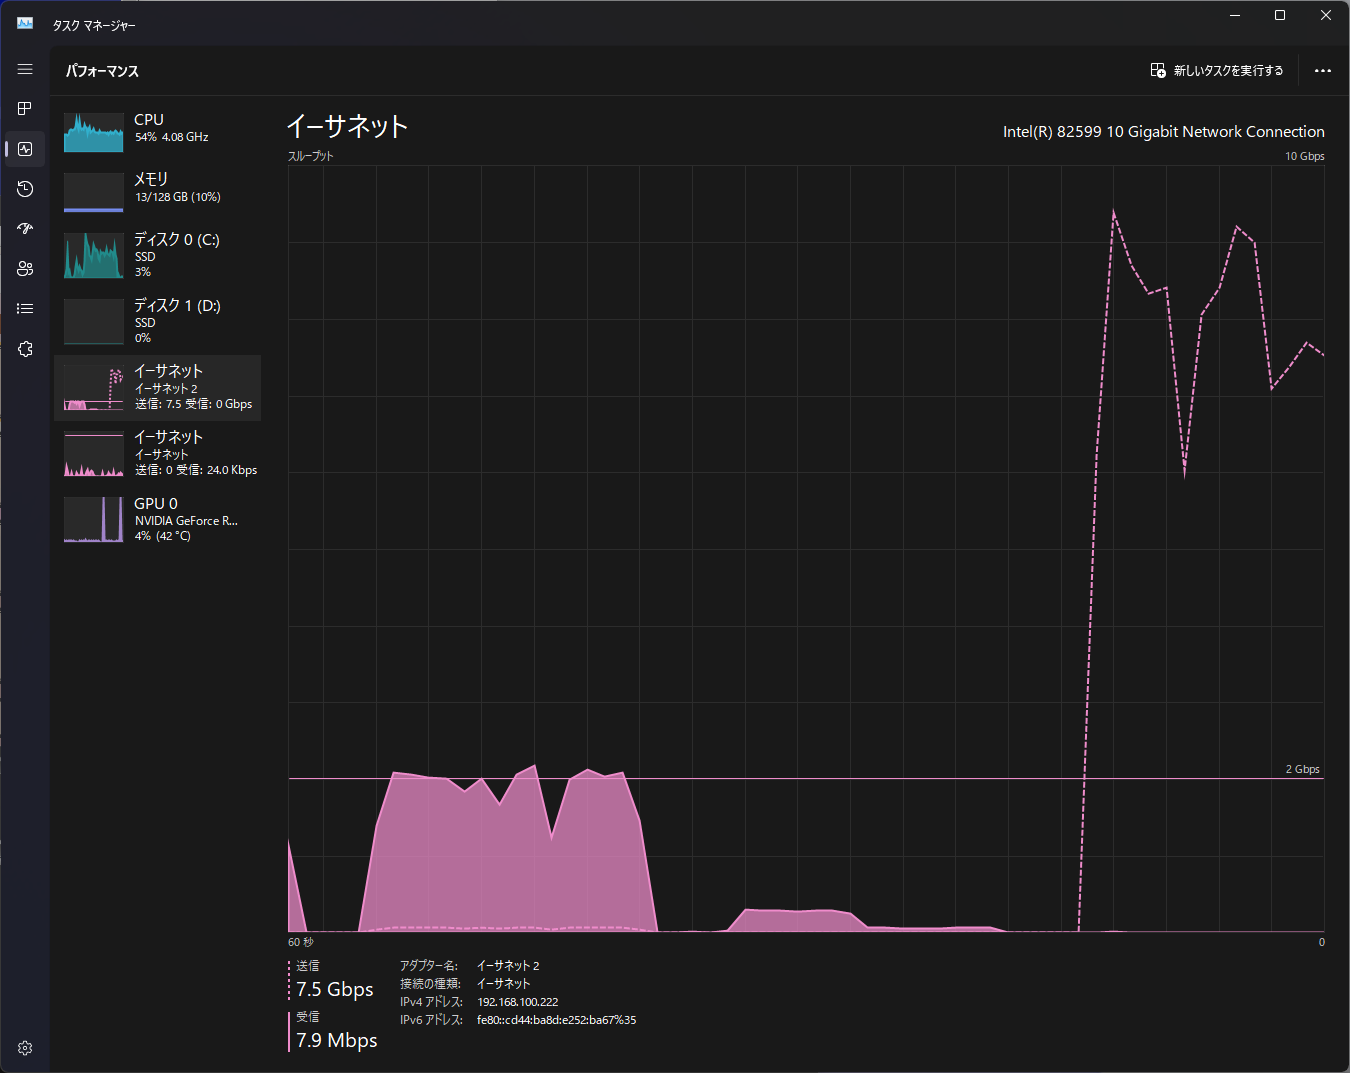
Task: Open the Services page puzzle icon
Action: pyautogui.click(x=25, y=349)
